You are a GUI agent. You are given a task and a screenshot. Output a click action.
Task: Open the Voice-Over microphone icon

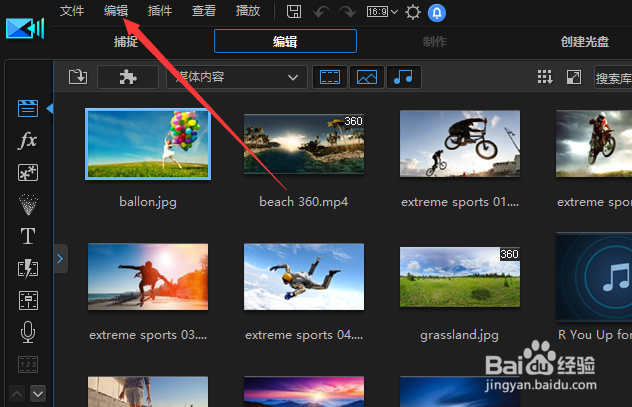(28, 332)
